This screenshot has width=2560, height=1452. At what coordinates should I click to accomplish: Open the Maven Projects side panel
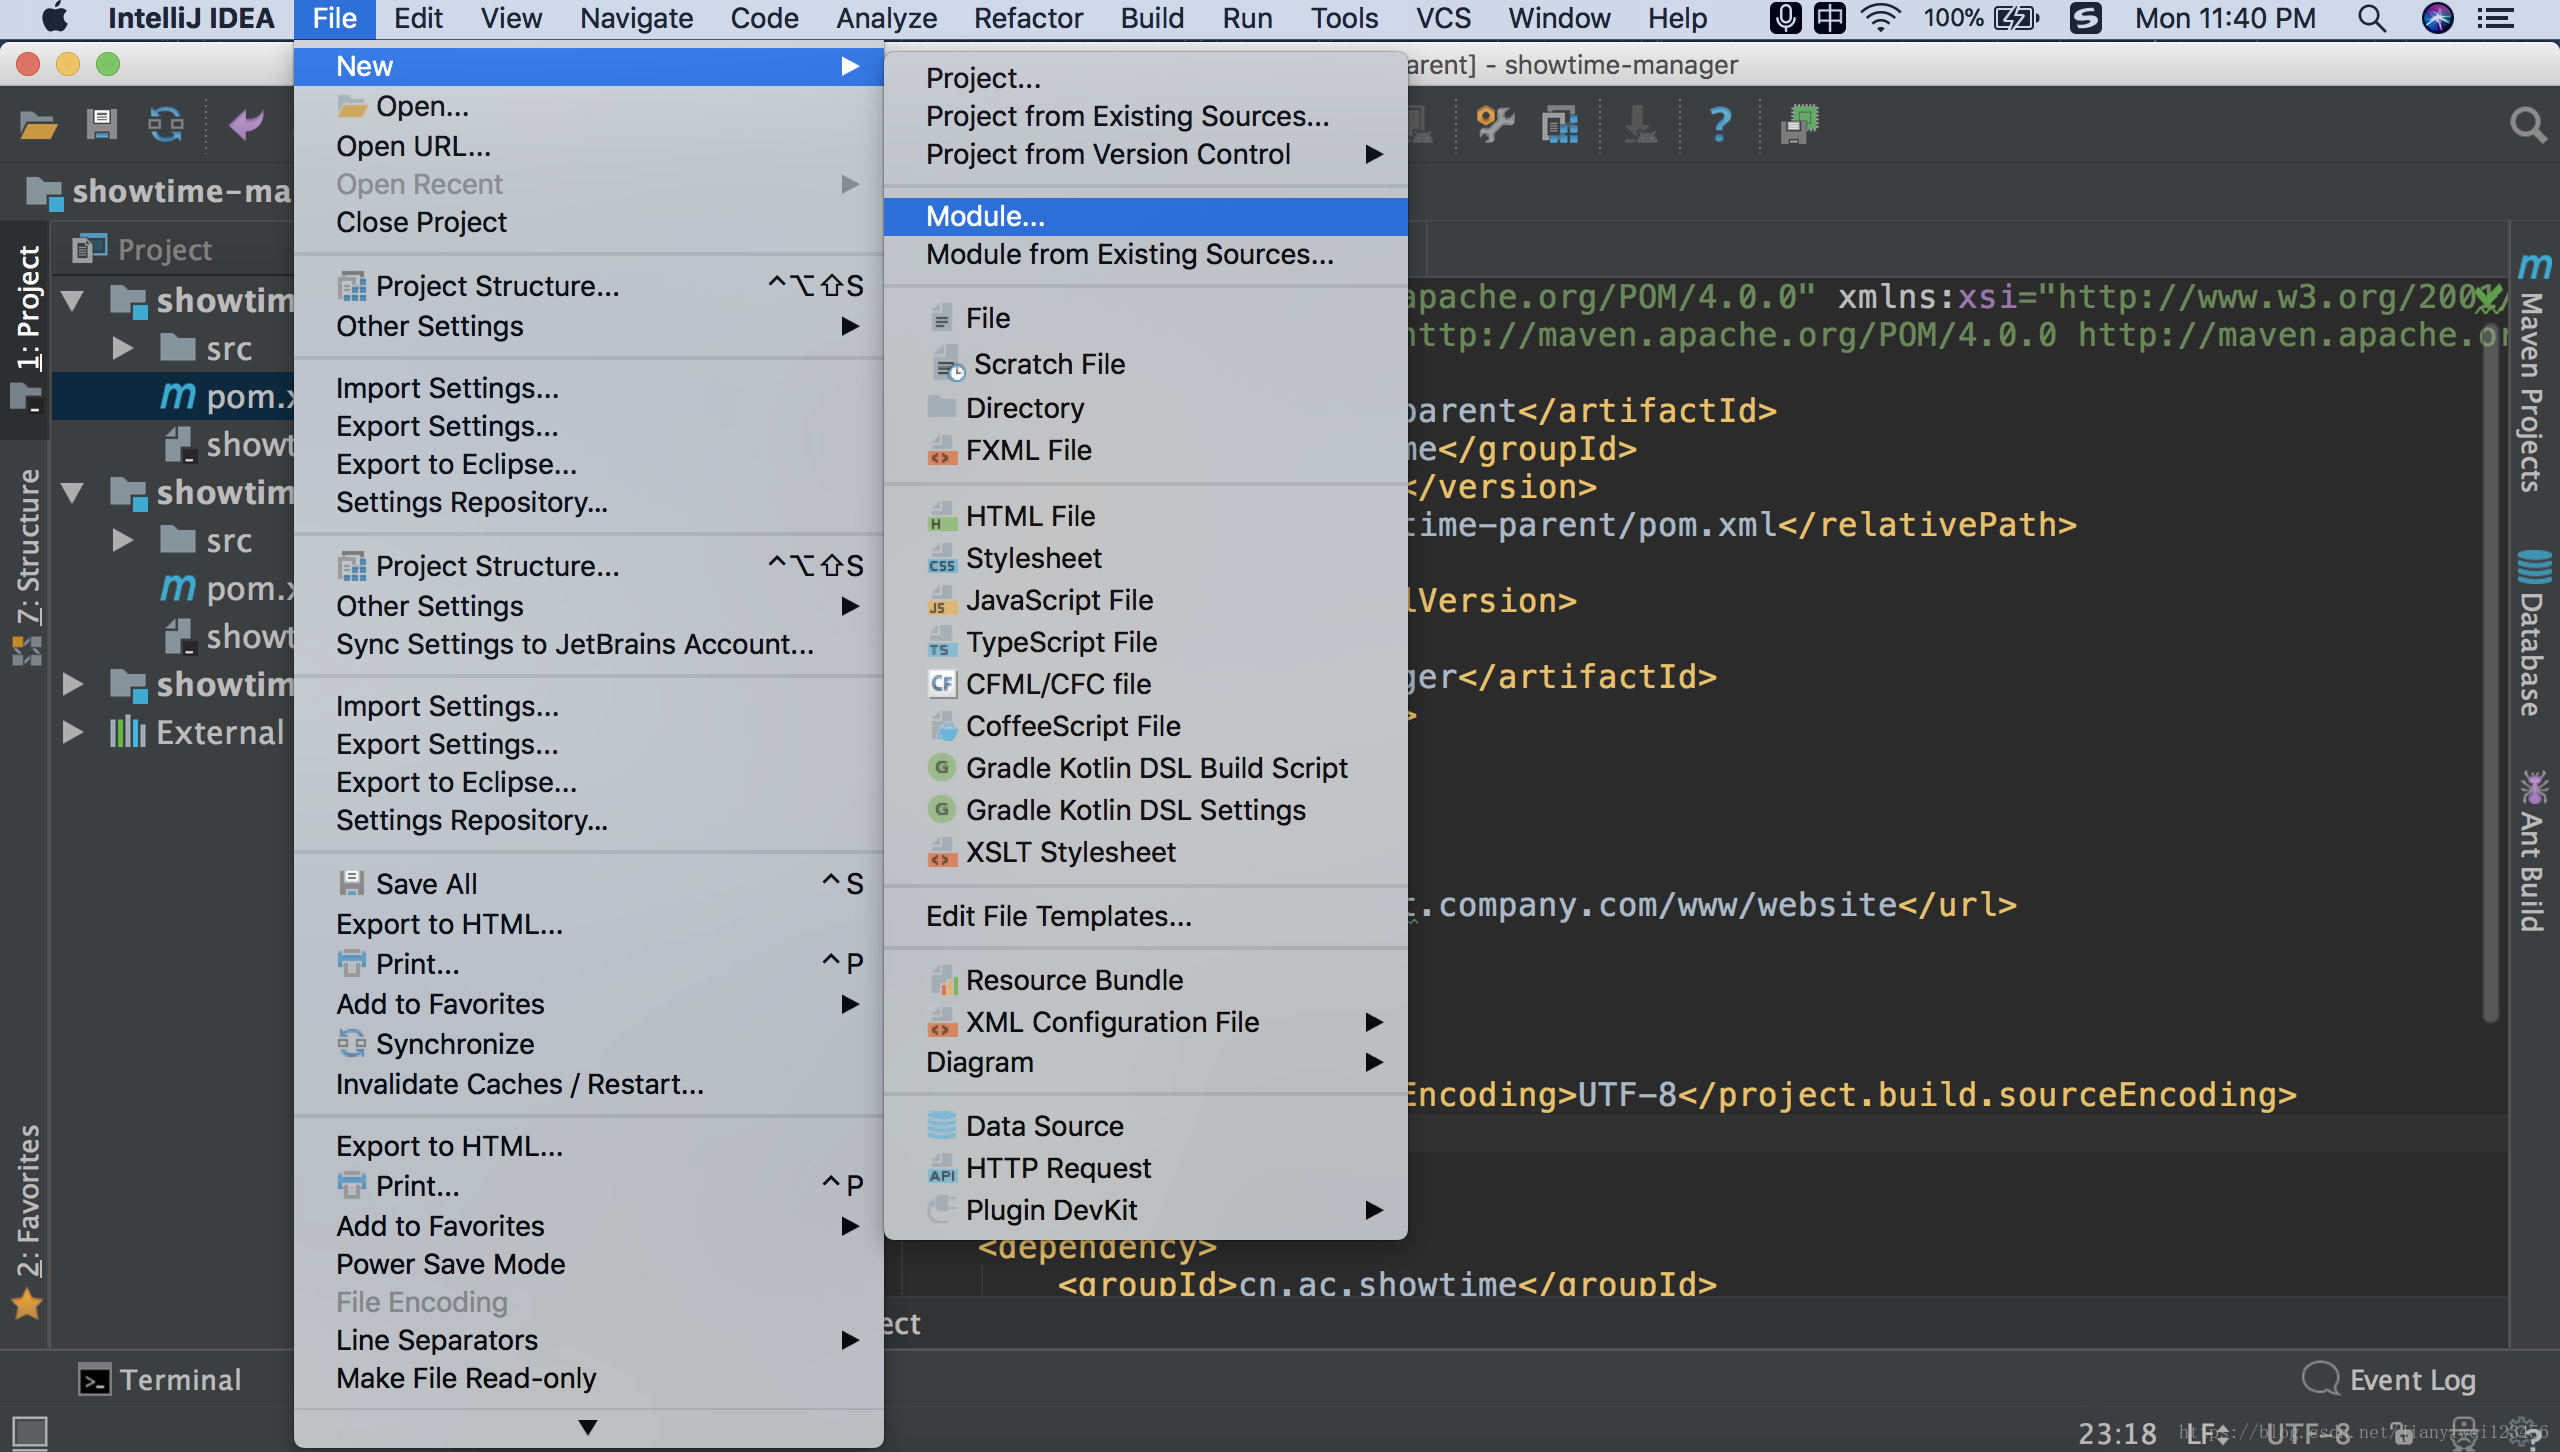pyautogui.click(x=2532, y=372)
